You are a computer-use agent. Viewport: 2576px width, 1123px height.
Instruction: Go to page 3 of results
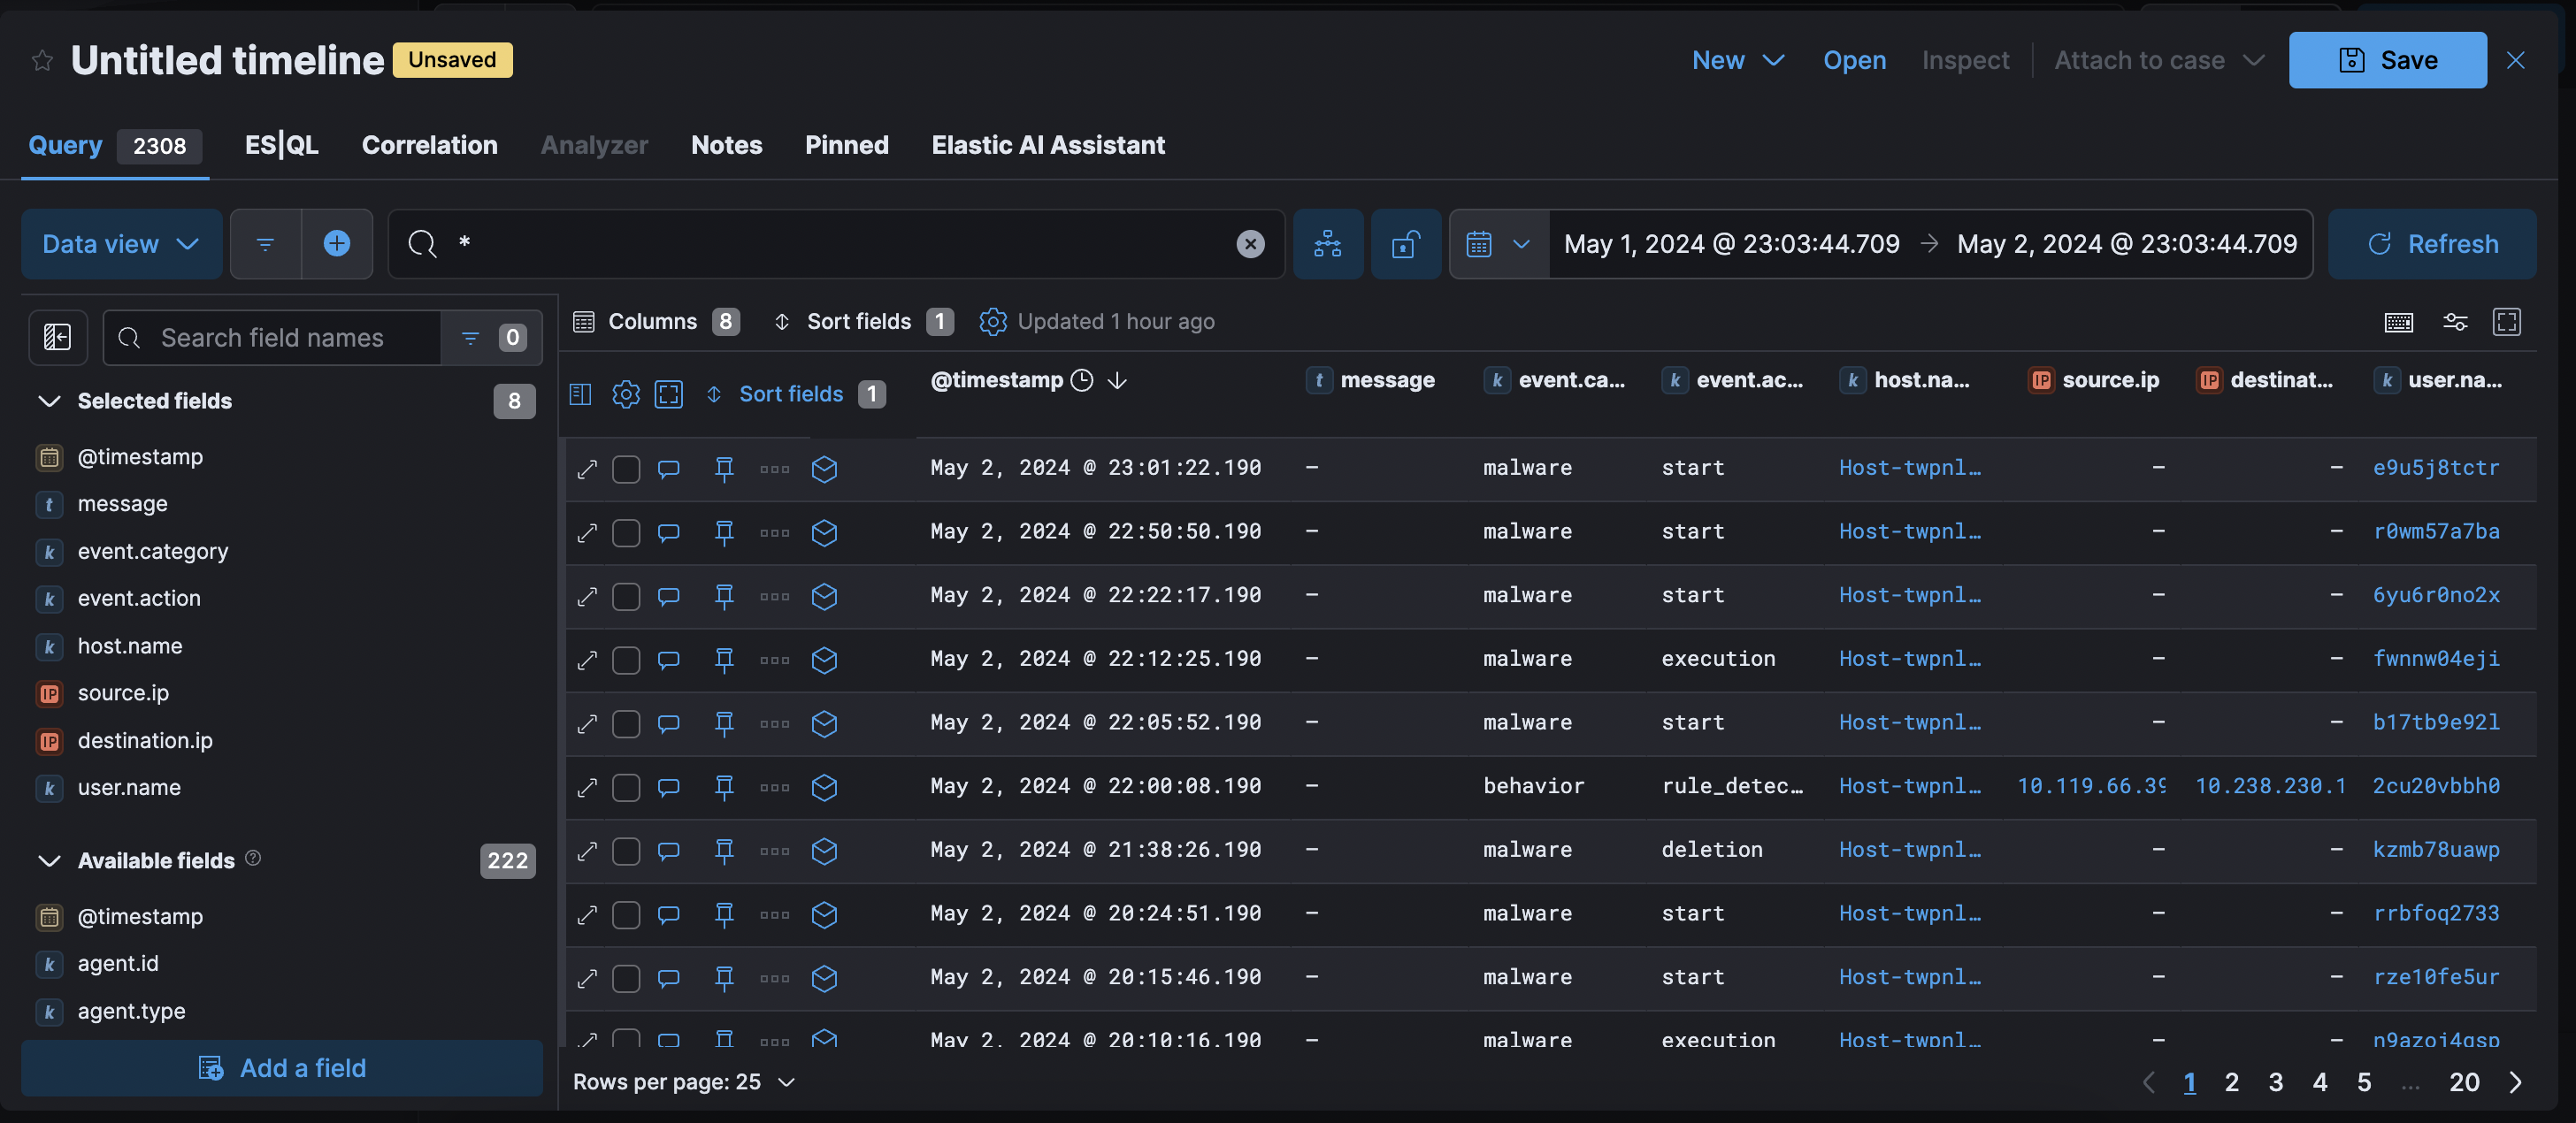pos(2275,1082)
